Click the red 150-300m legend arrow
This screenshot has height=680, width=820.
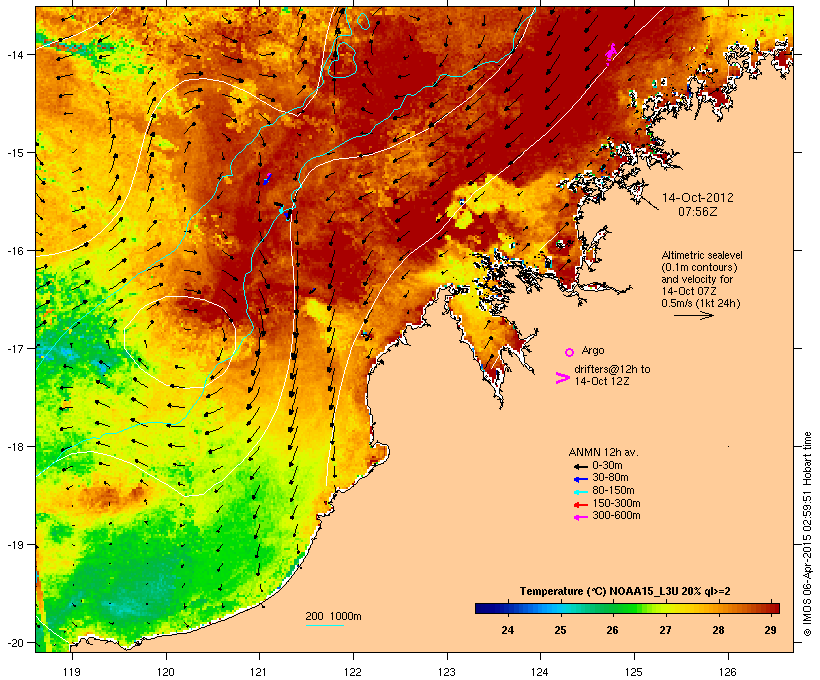pyautogui.click(x=580, y=505)
